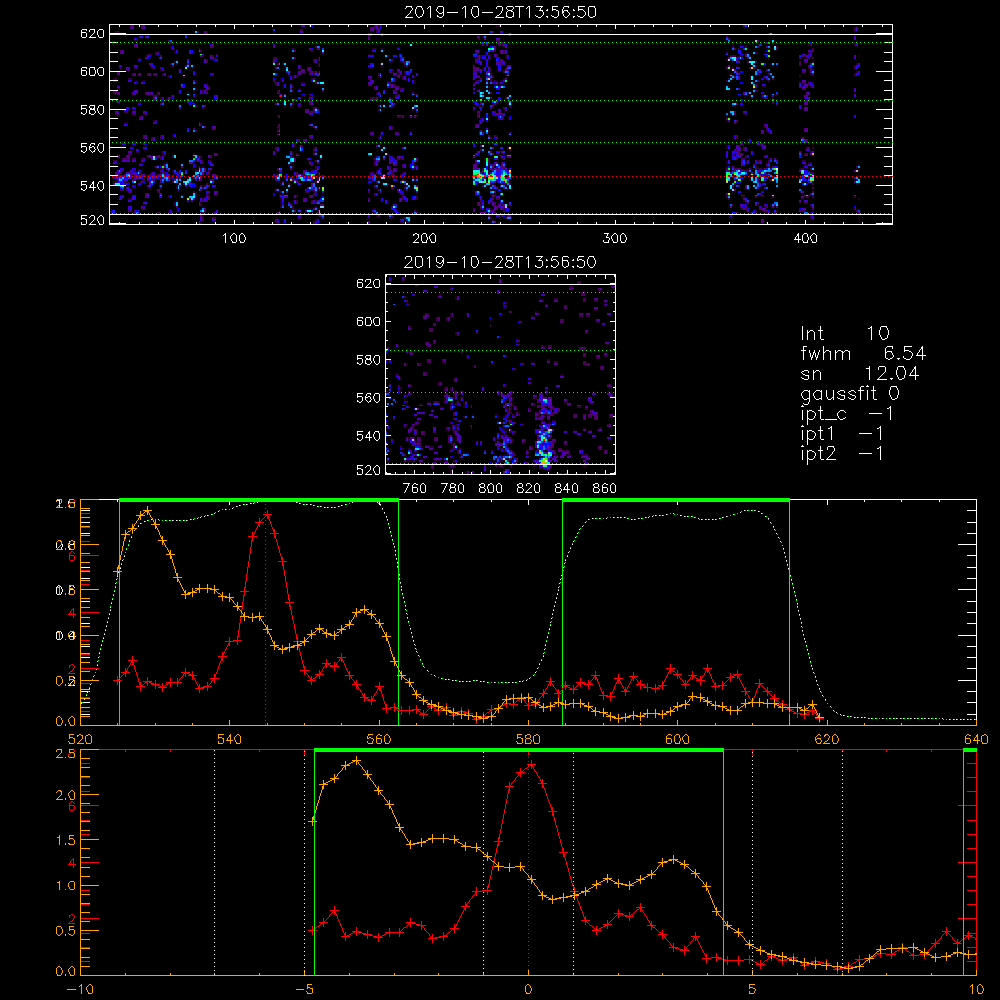The height and width of the screenshot is (1000, 1000).
Task: Click the middle plot title 2019-10-28T13:56:50
Action: [500, 262]
